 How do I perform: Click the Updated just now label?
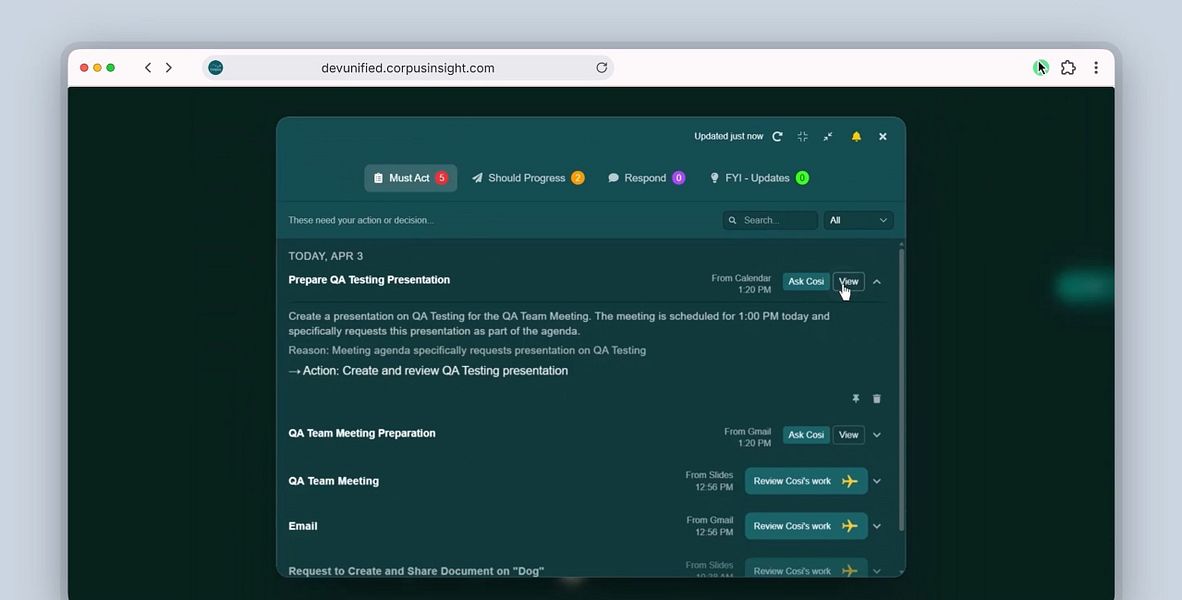point(728,136)
